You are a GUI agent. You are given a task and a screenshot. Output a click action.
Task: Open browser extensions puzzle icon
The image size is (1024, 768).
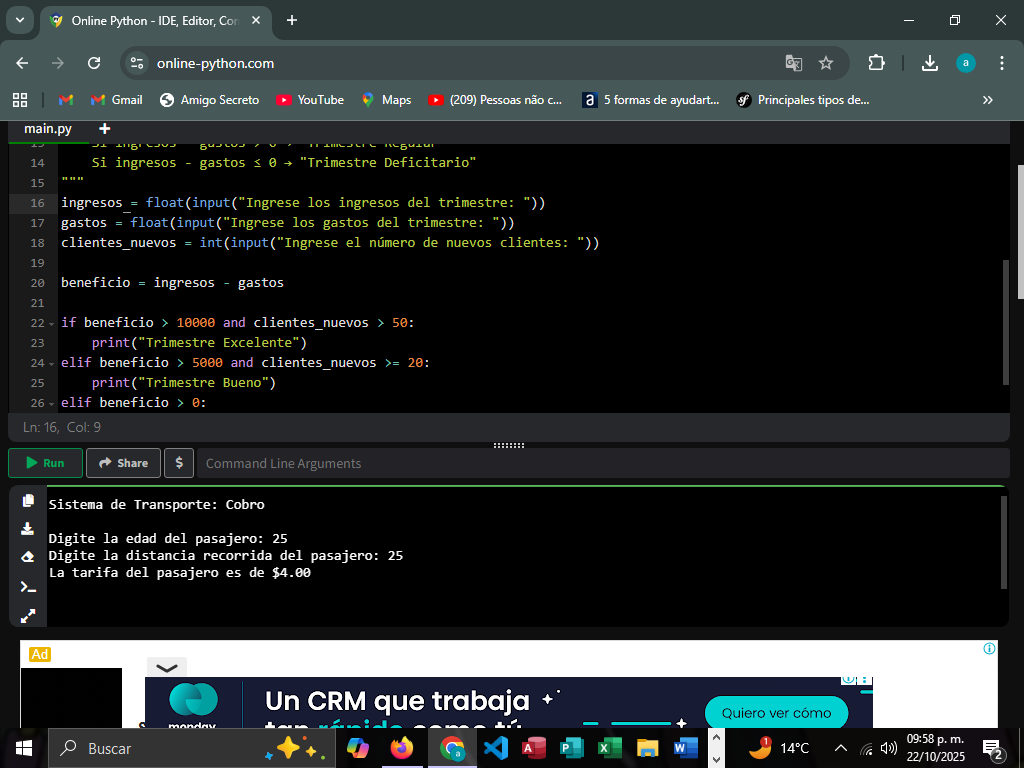point(876,62)
